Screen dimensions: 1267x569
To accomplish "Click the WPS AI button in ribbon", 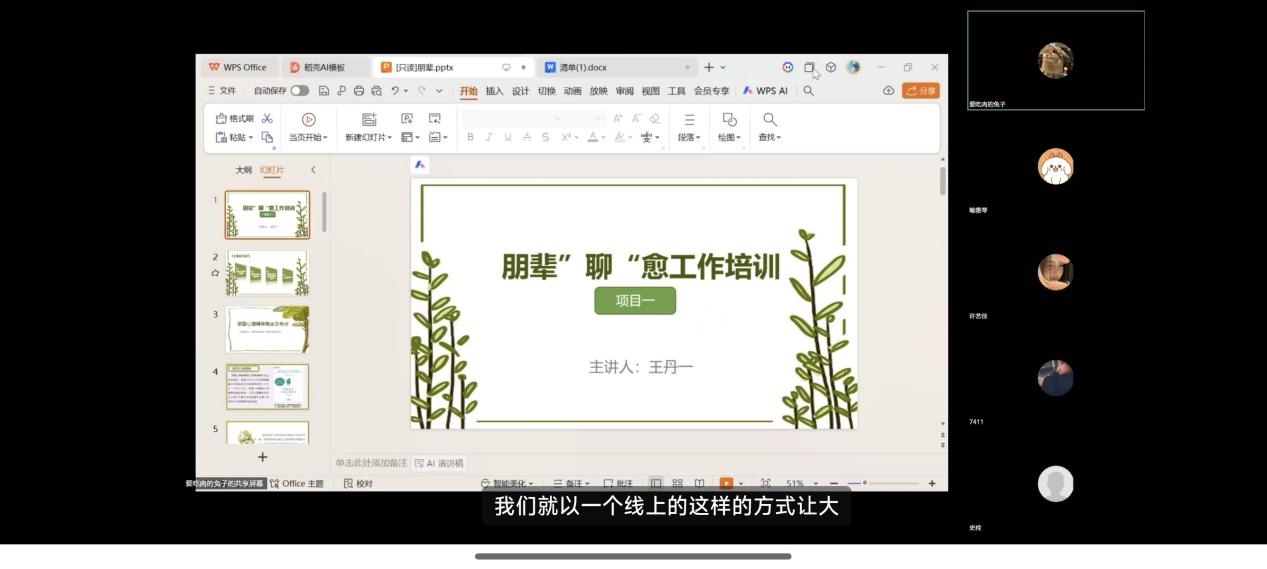I will pyautogui.click(x=765, y=91).
